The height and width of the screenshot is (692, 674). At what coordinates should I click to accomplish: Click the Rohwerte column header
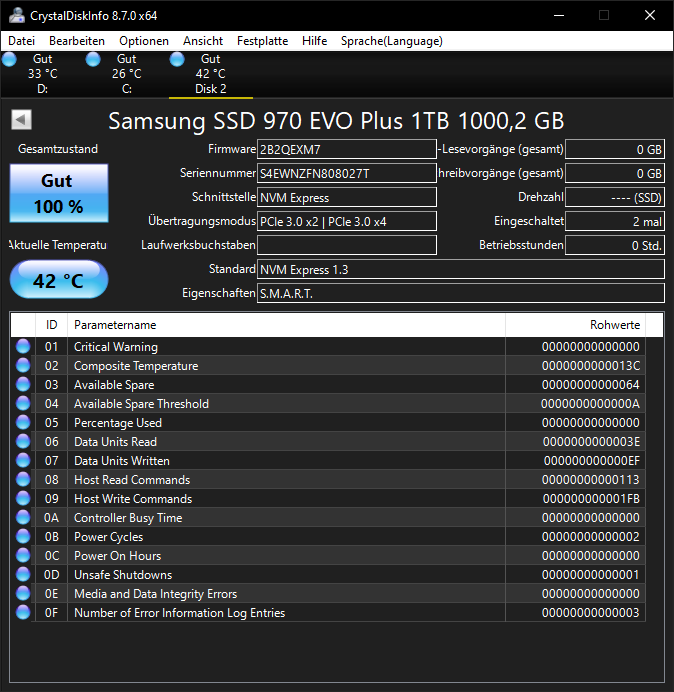pos(576,325)
